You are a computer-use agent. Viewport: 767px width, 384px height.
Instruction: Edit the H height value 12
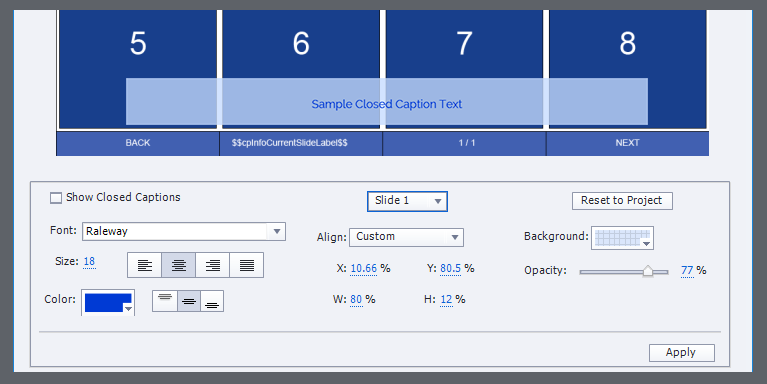pos(446,299)
